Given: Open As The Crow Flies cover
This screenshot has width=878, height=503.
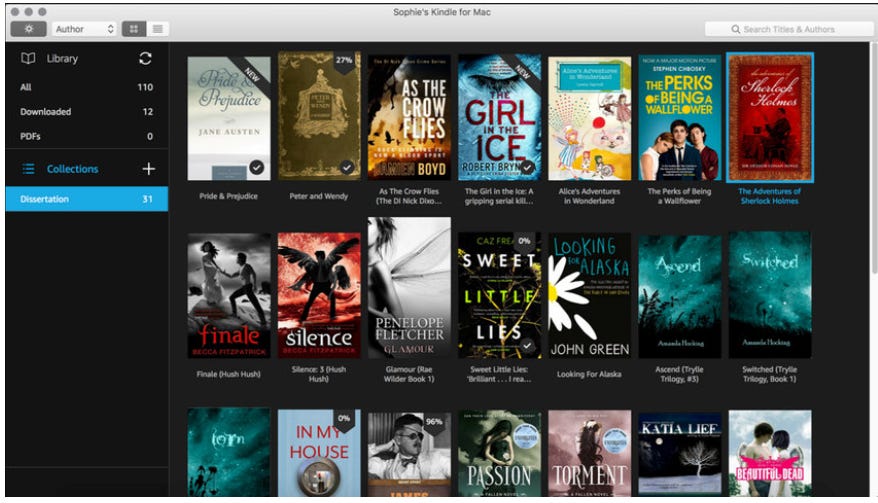Looking at the screenshot, I should [409, 117].
